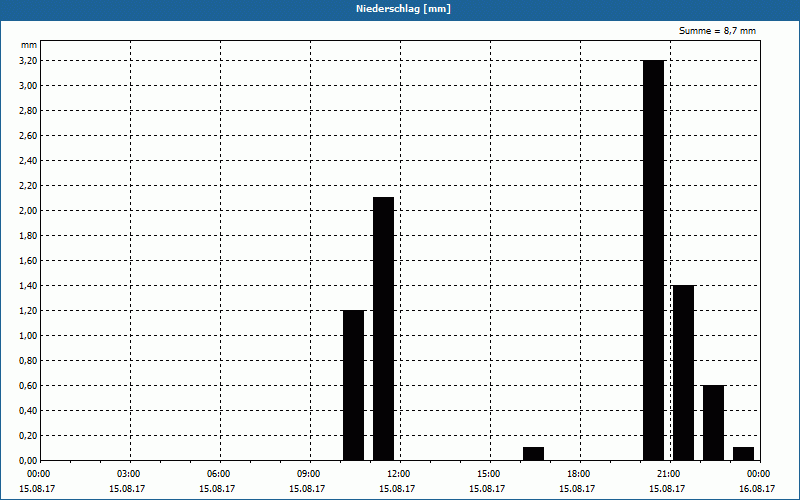
Task: Click the 'mm' unit label on the y-axis
Action: pos(29,45)
